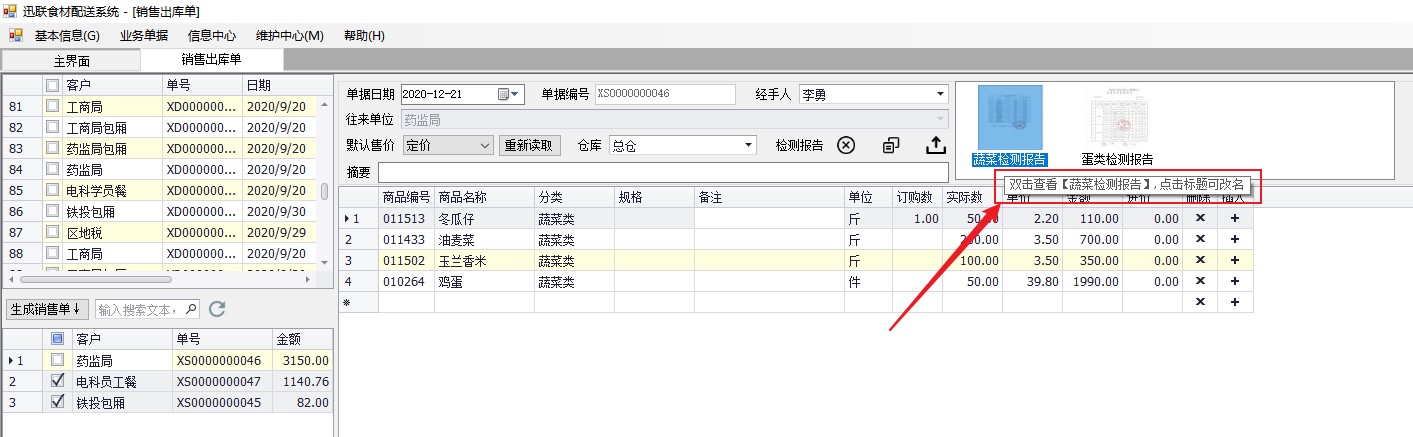1413x437 pixels.
Task: Click the 摘要 text input field
Action: click(663, 172)
